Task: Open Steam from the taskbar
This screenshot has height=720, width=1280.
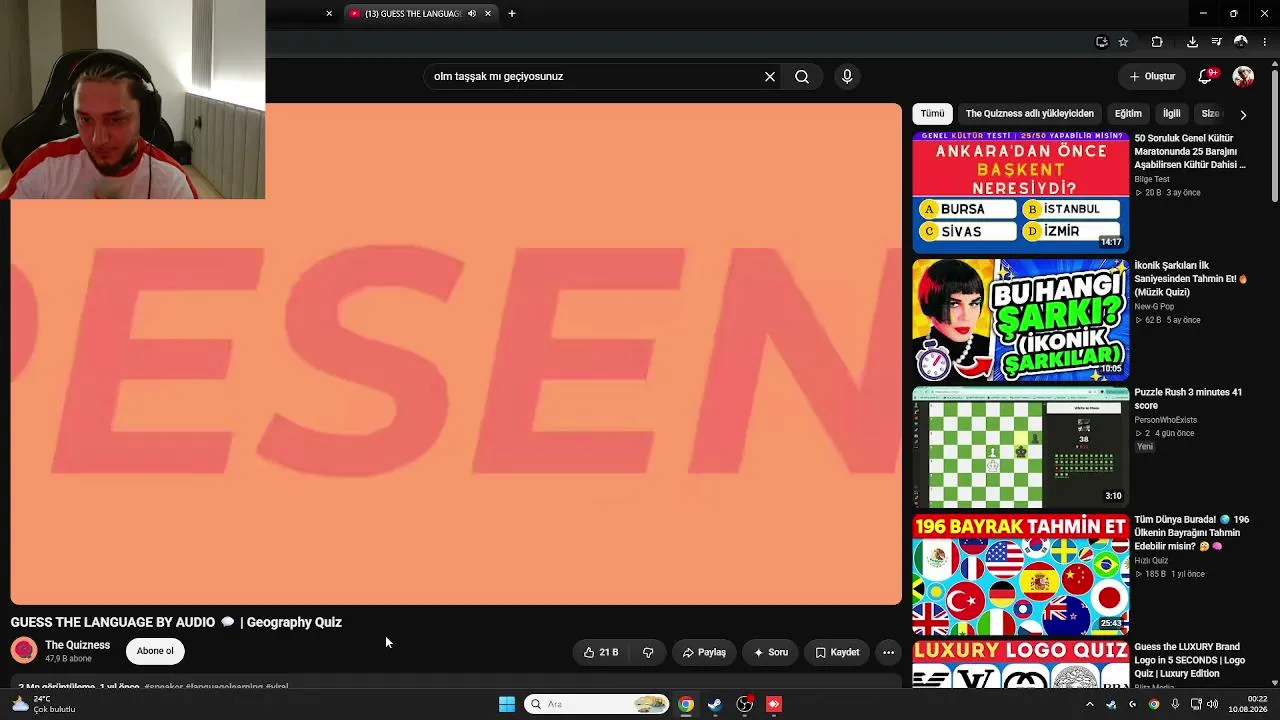Action: click(x=715, y=704)
